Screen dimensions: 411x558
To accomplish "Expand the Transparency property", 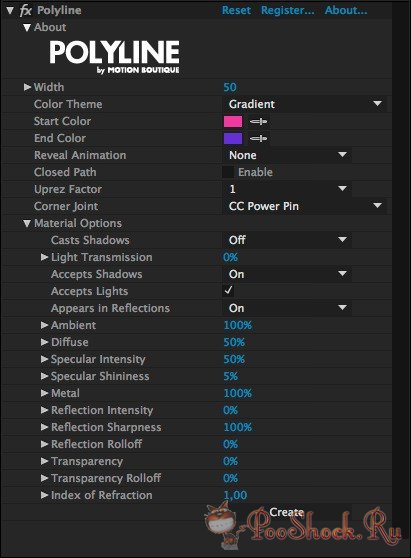I will 44,461.
